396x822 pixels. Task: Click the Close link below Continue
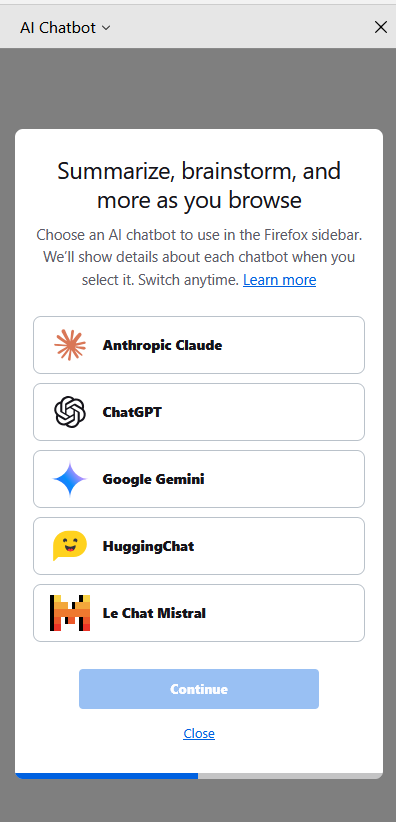click(199, 733)
